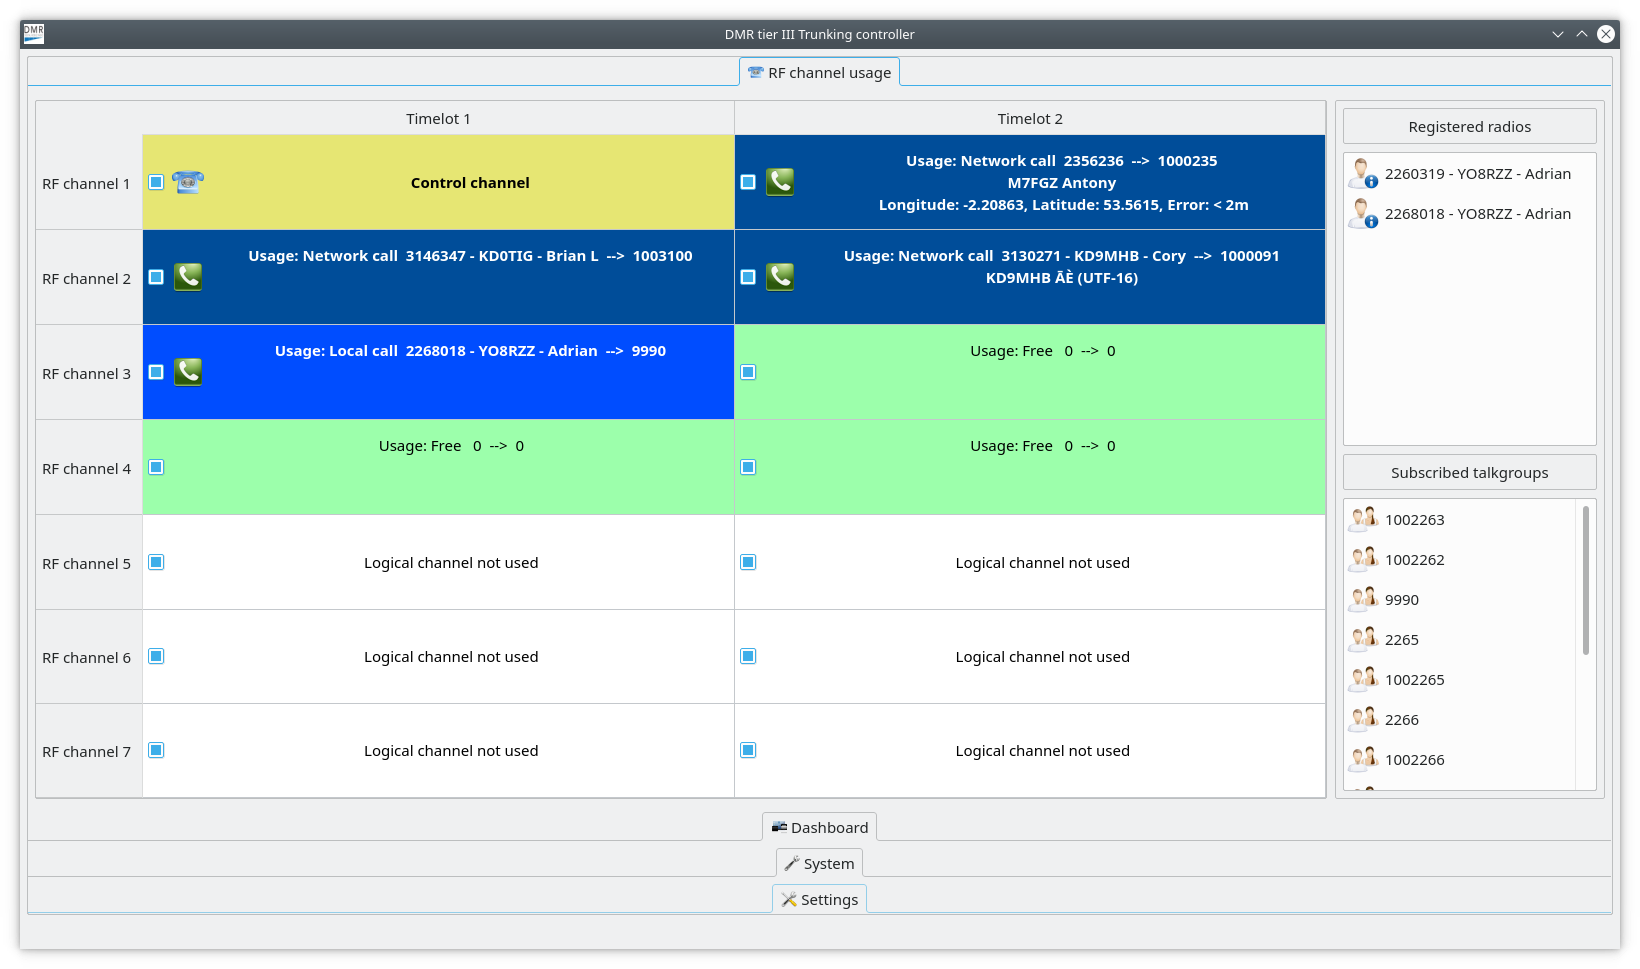Select radio 2260319 - YO8RZZ - Adrian
Image resolution: width=1640 pixels, height=969 pixels.
pos(1470,174)
